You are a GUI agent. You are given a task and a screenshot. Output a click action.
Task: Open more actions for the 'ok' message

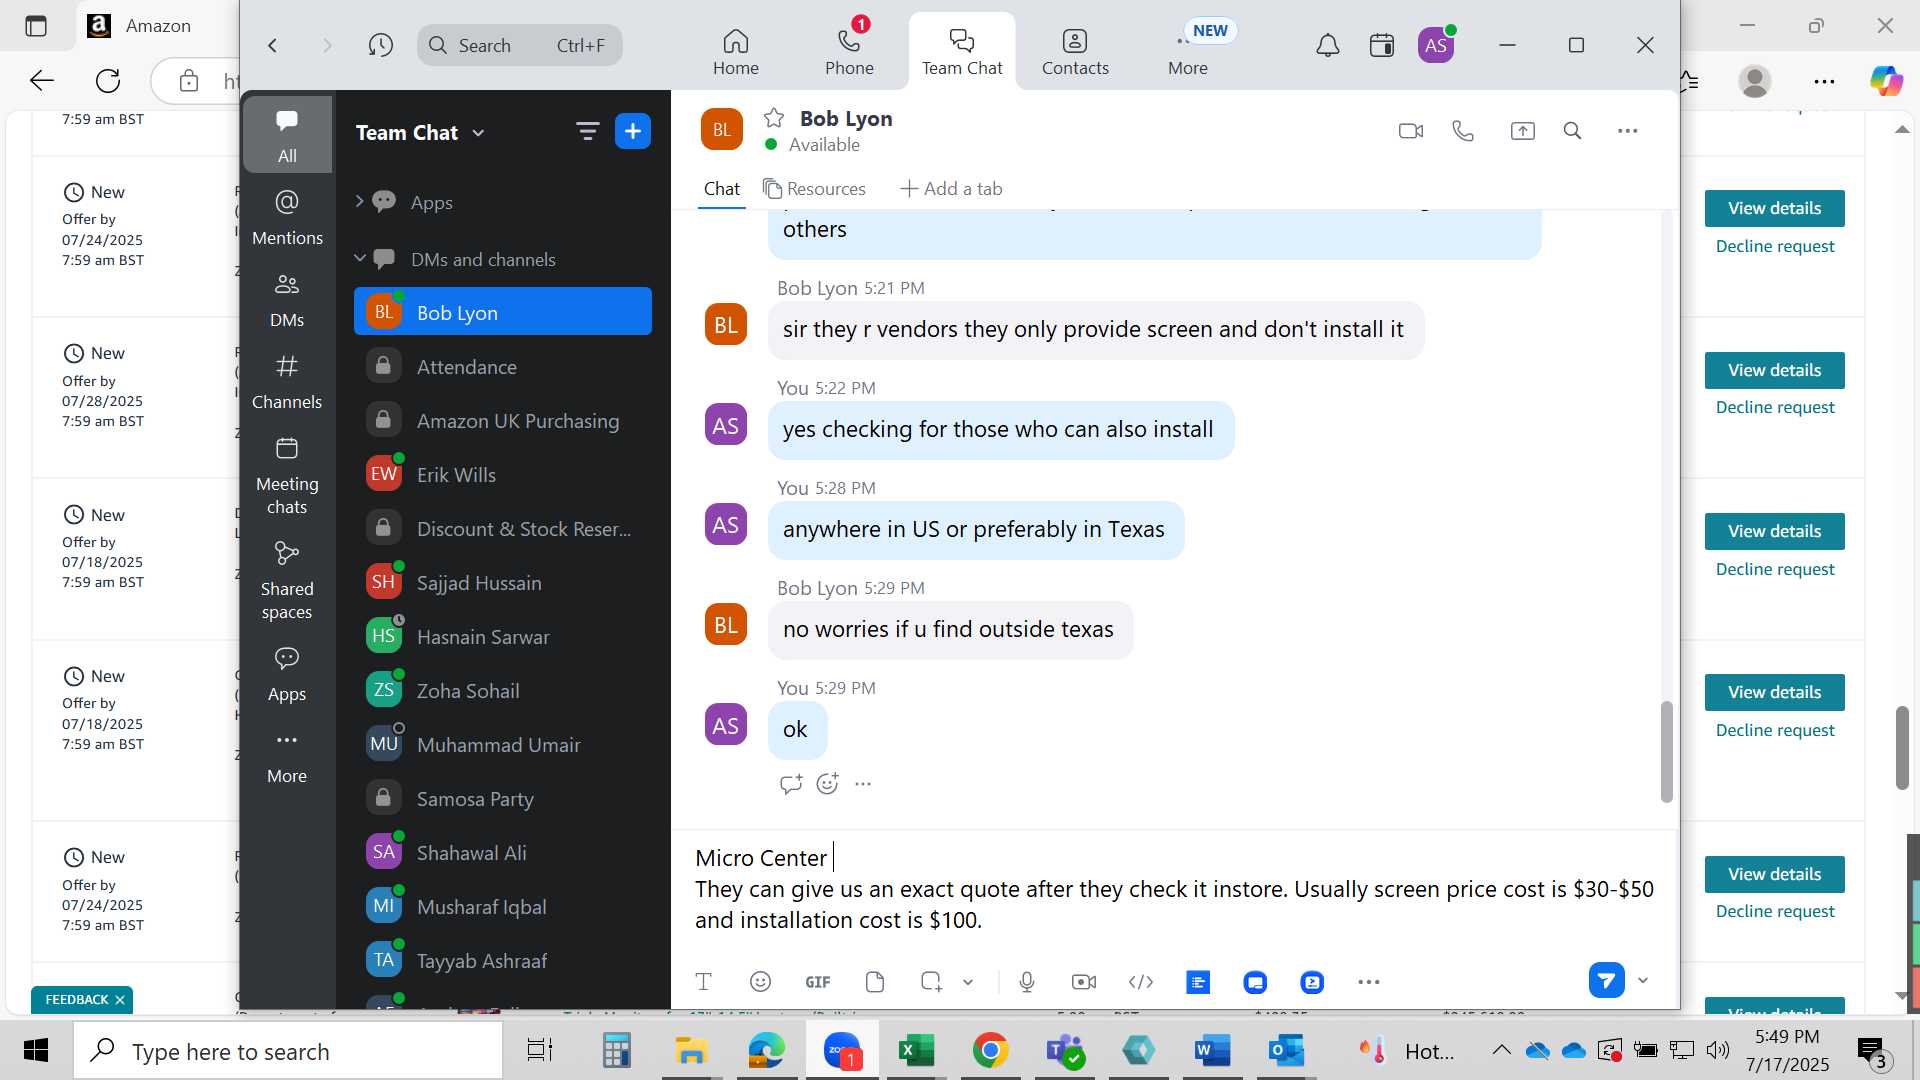click(x=863, y=784)
